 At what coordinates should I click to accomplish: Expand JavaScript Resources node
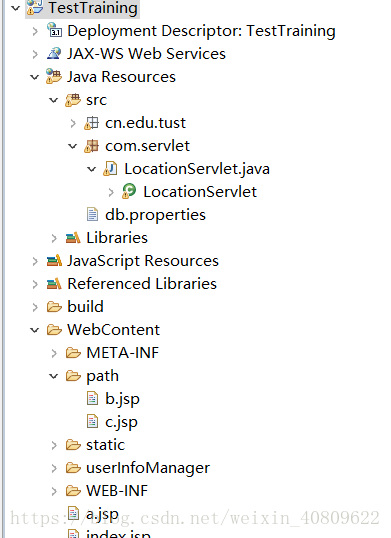pyautogui.click(x=35, y=261)
